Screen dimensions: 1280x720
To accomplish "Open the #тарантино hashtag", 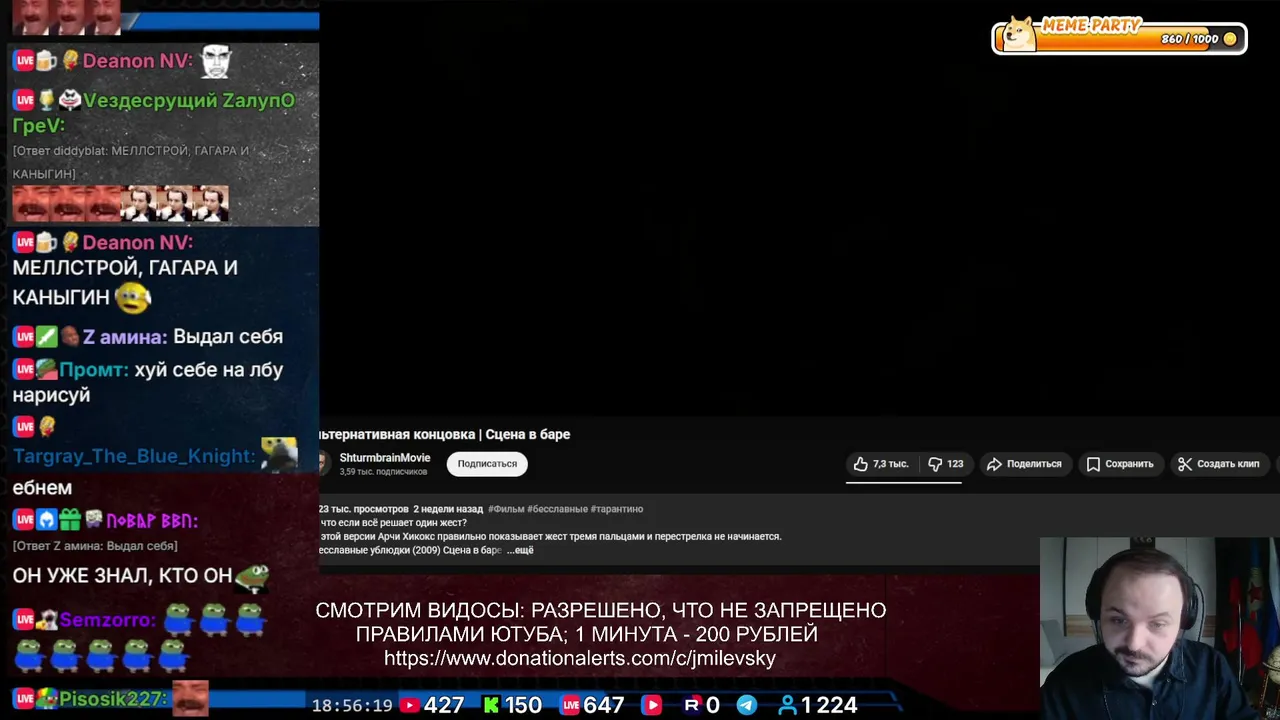I will tap(617, 509).
